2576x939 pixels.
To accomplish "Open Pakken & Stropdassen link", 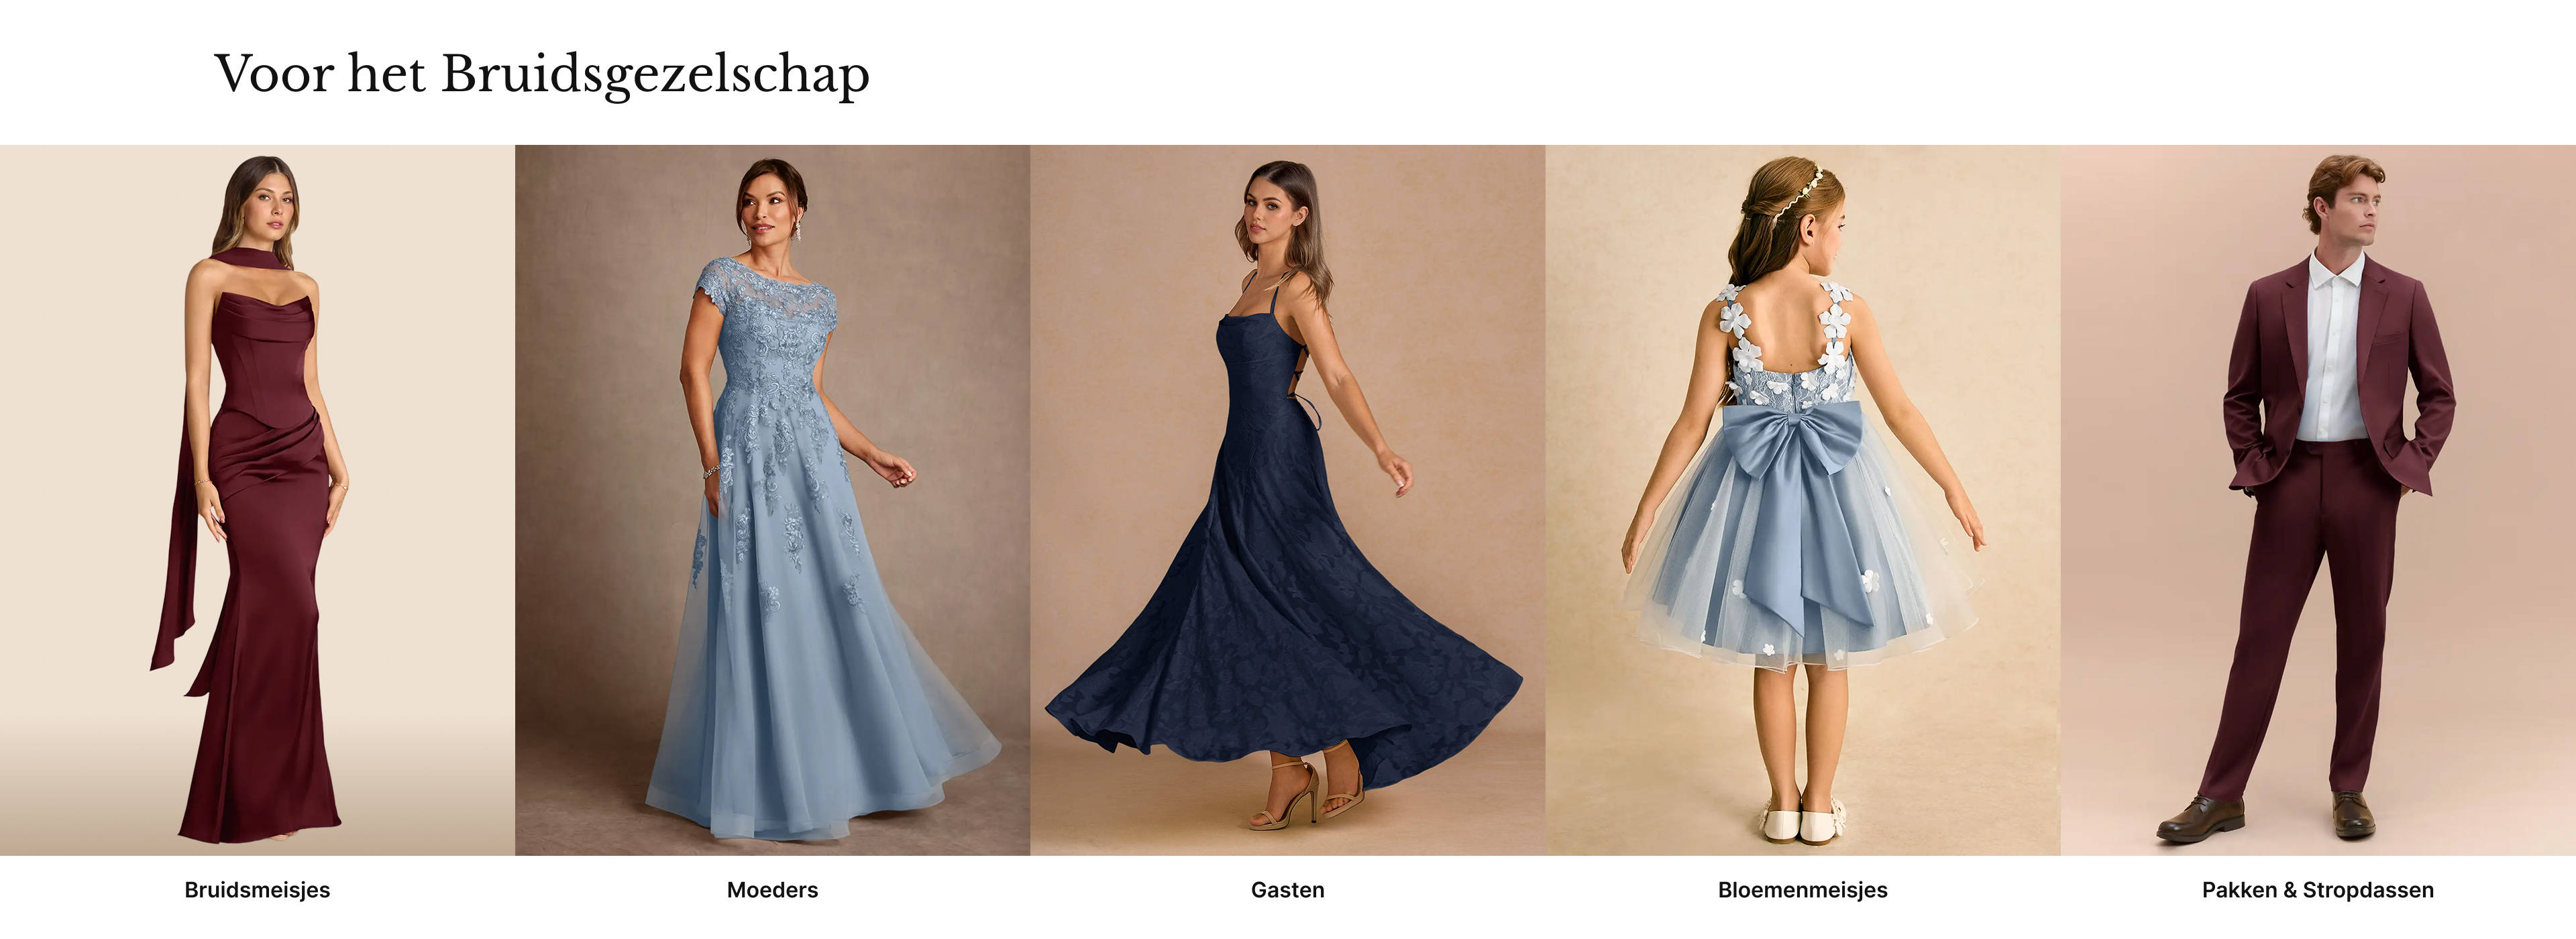I will click(x=2317, y=889).
